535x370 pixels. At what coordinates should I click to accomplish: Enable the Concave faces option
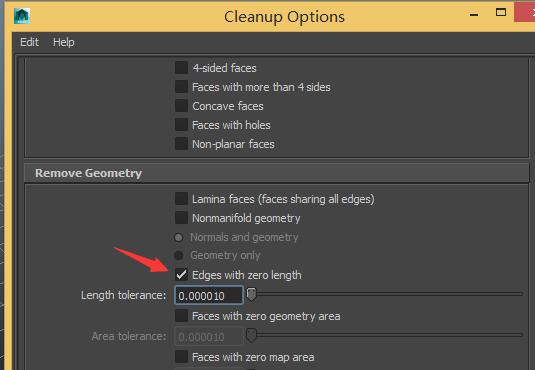point(181,106)
